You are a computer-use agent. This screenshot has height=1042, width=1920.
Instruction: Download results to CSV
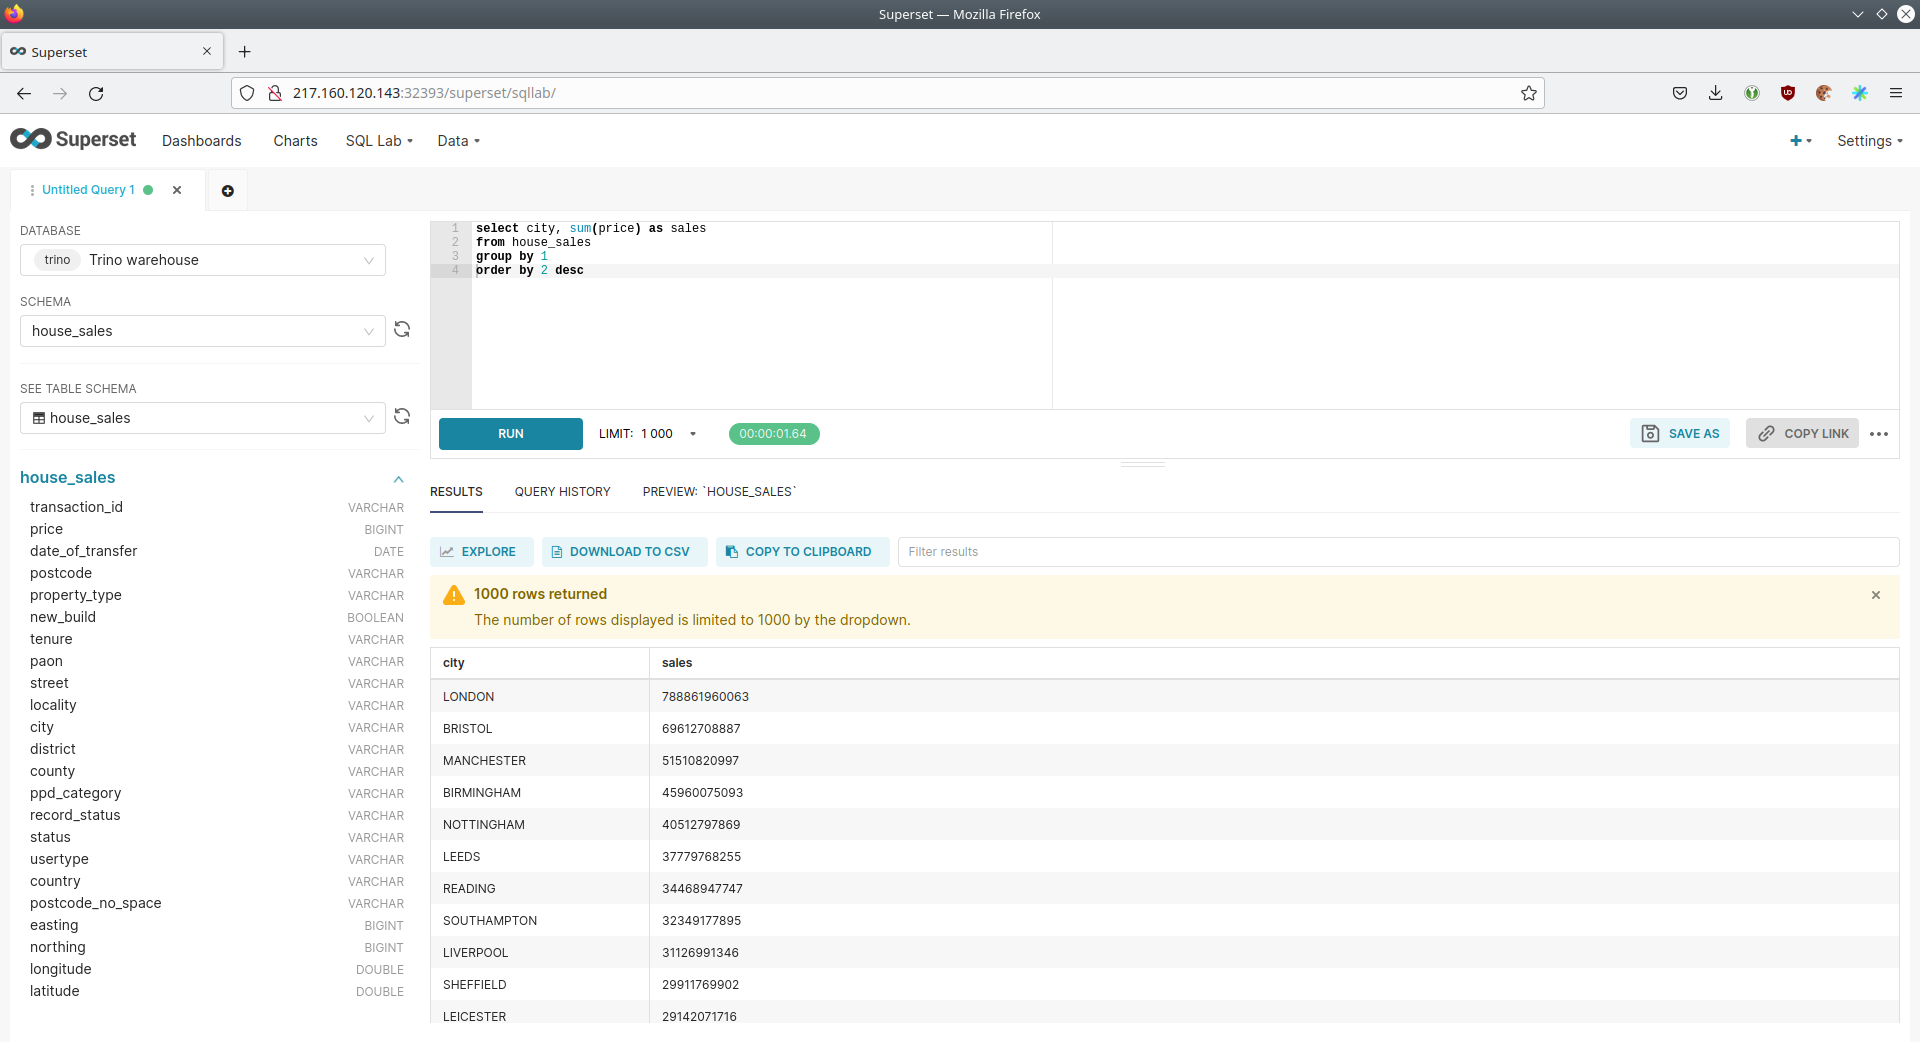pyautogui.click(x=625, y=552)
